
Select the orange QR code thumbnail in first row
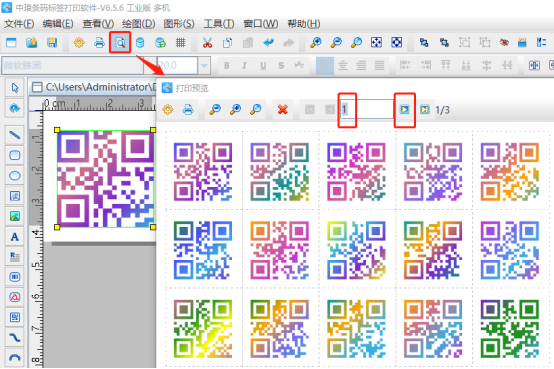click(510, 171)
